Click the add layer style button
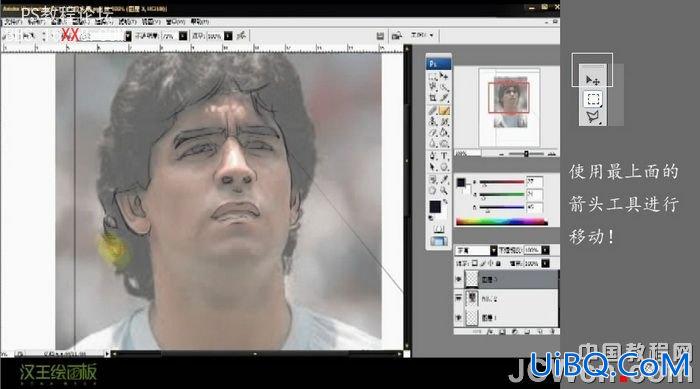The height and width of the screenshot is (389, 700). 490,332
